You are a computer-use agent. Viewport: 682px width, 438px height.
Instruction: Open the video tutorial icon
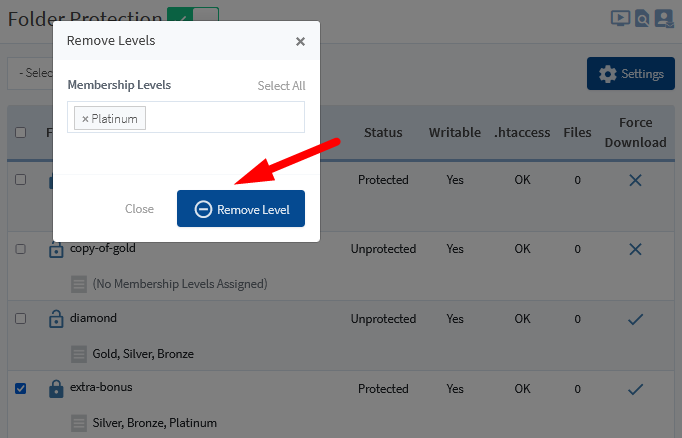click(620, 19)
